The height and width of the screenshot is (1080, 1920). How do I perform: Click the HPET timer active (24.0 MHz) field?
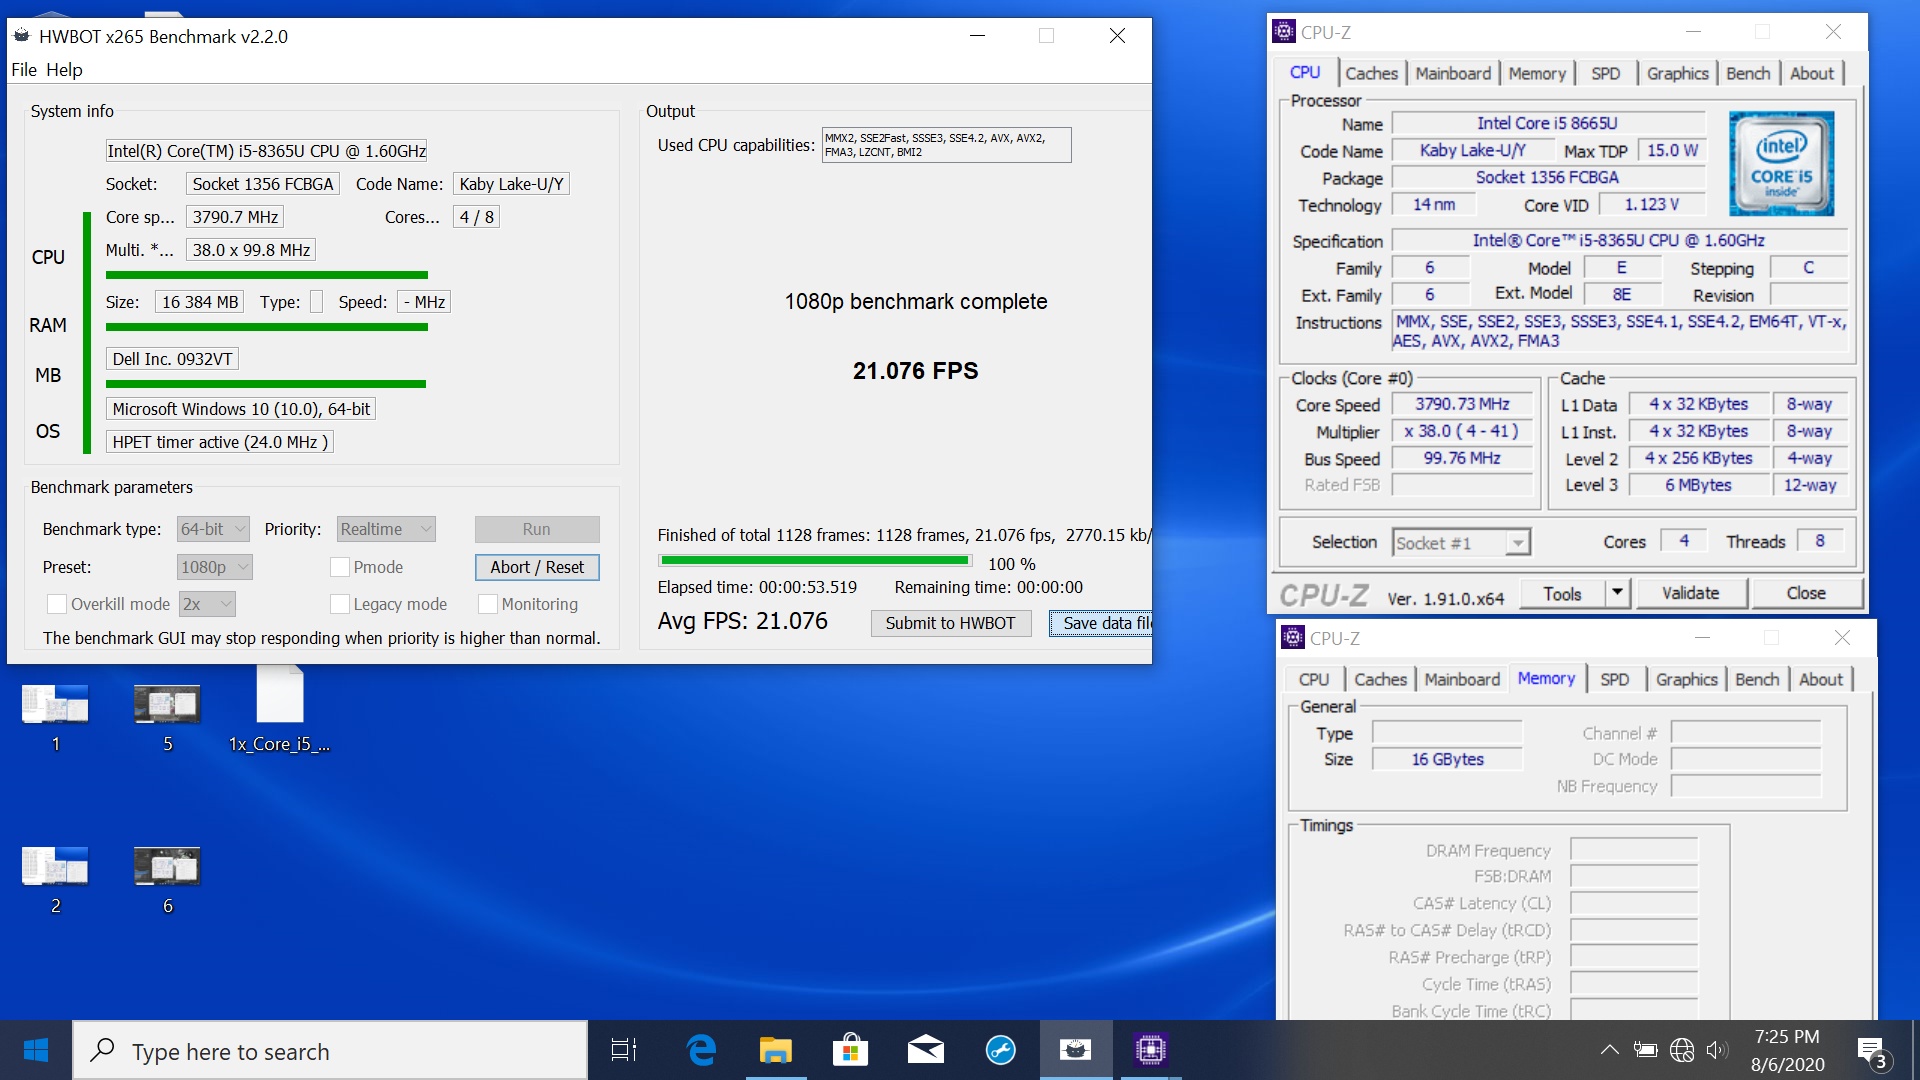click(x=220, y=442)
